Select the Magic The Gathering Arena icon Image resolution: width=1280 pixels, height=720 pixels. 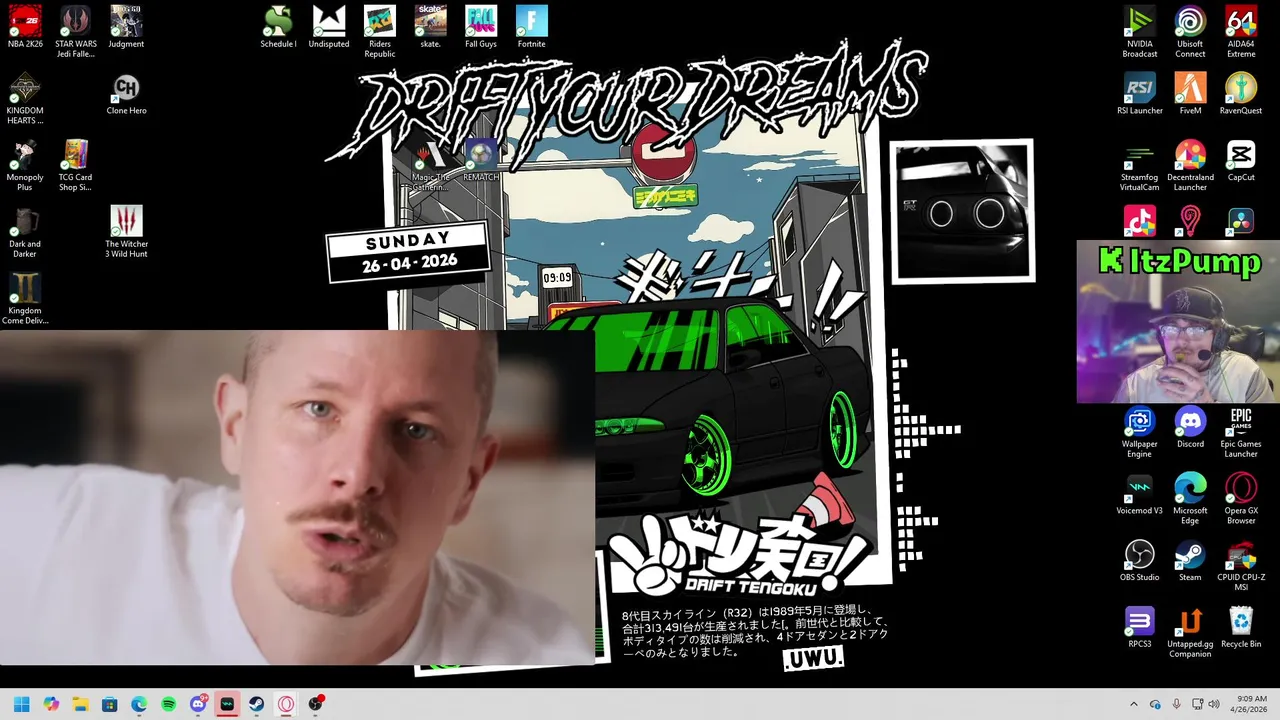point(430,166)
